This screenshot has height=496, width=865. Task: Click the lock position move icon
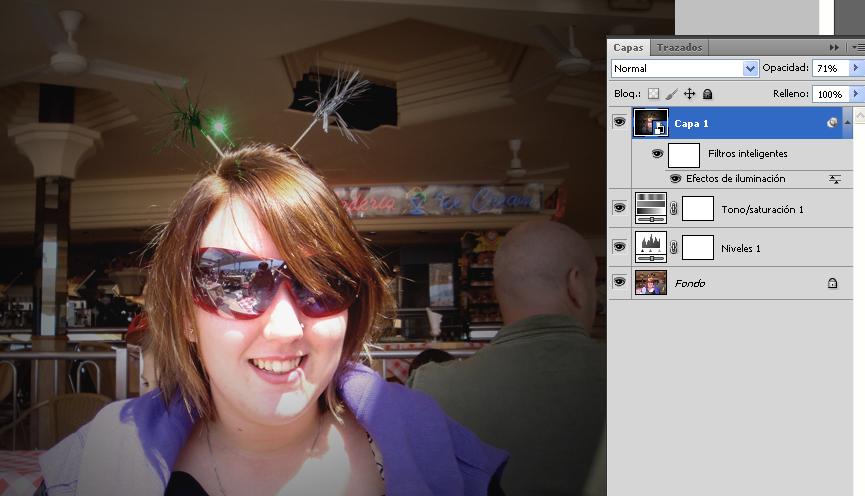[x=689, y=94]
